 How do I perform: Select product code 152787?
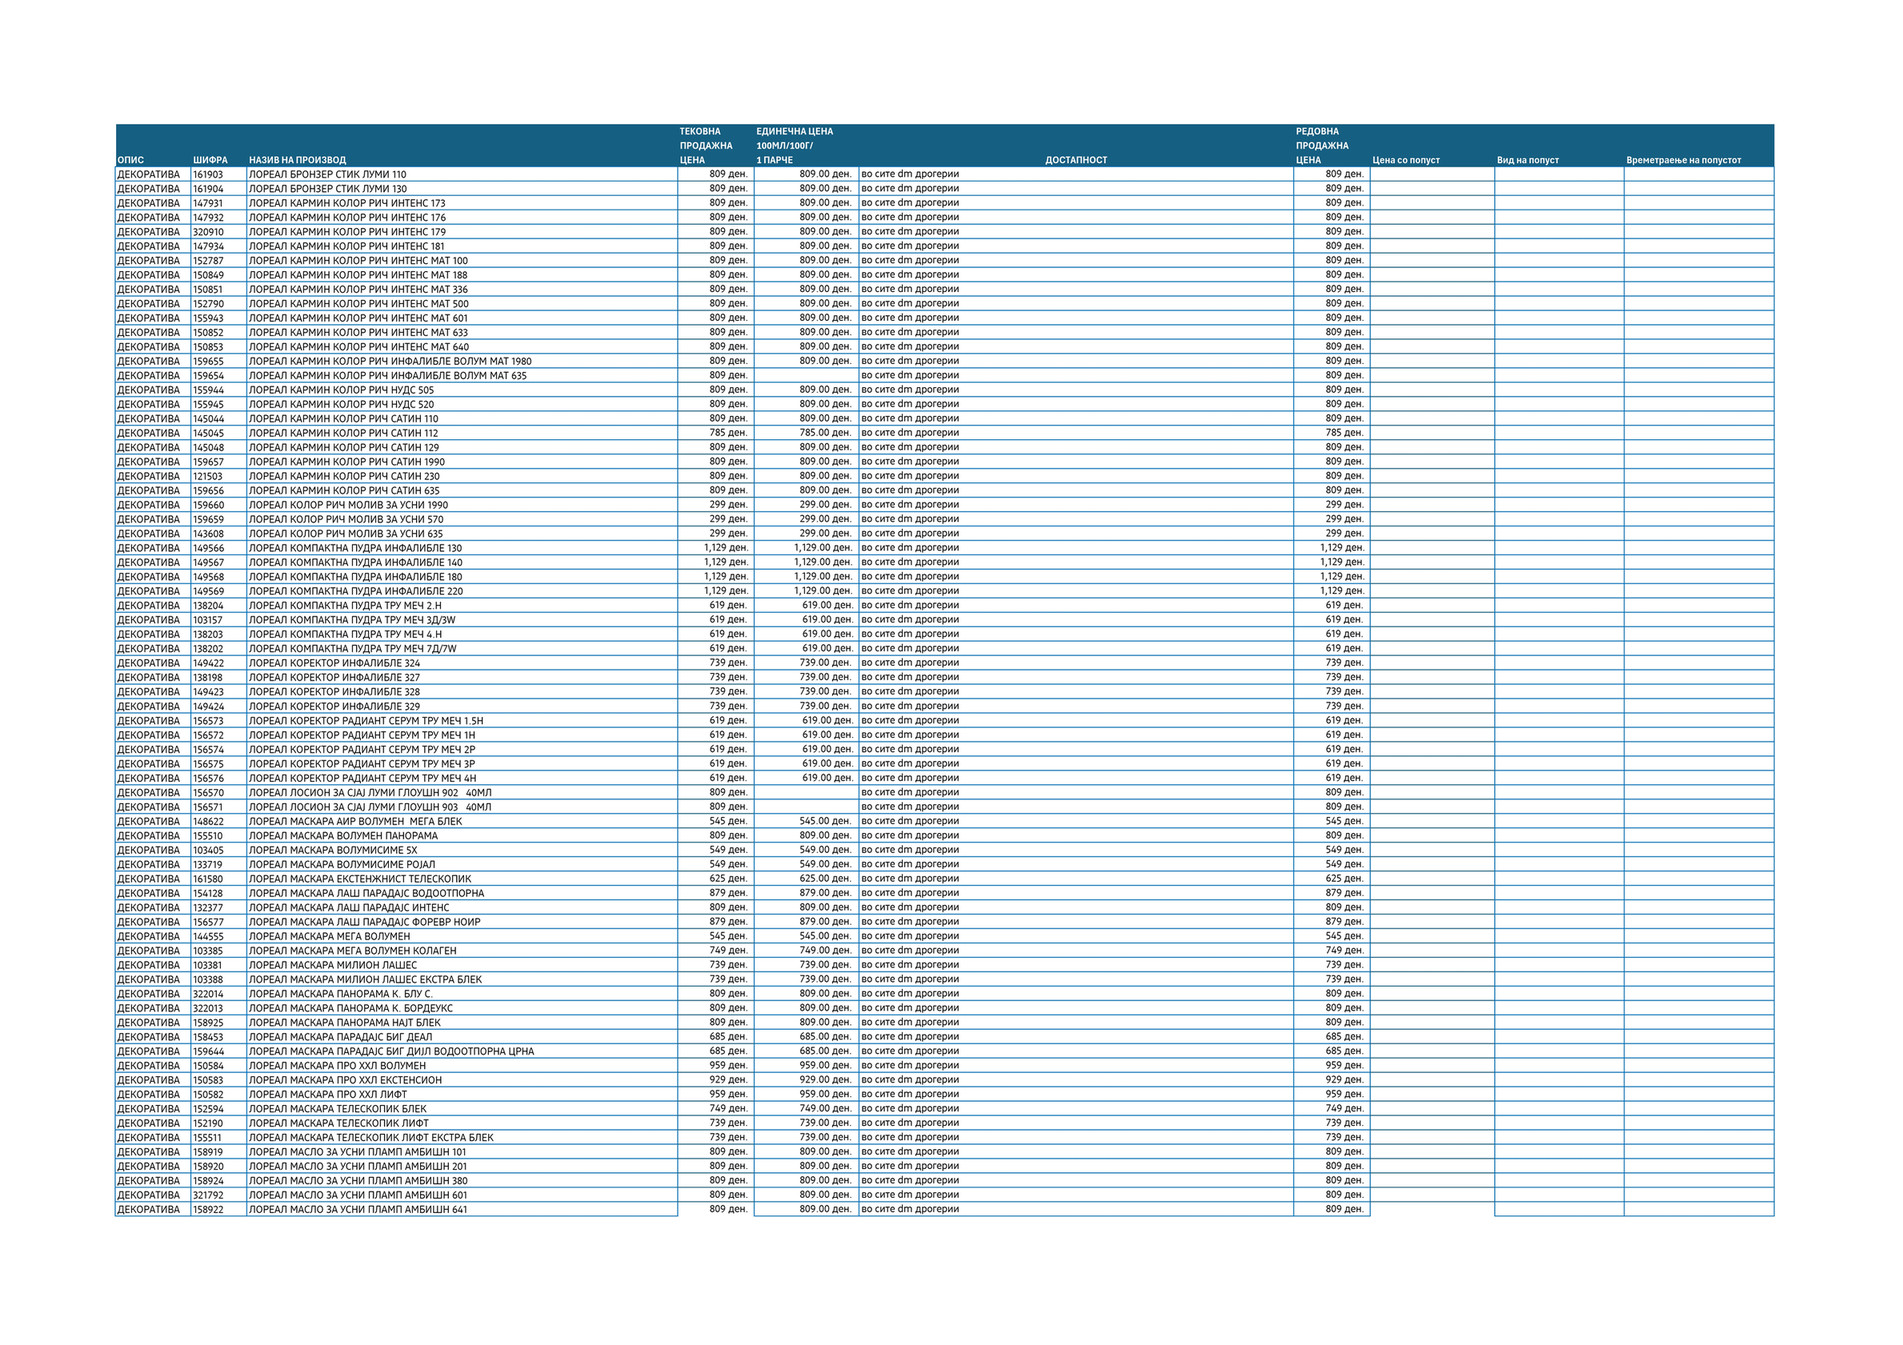pos(208,261)
